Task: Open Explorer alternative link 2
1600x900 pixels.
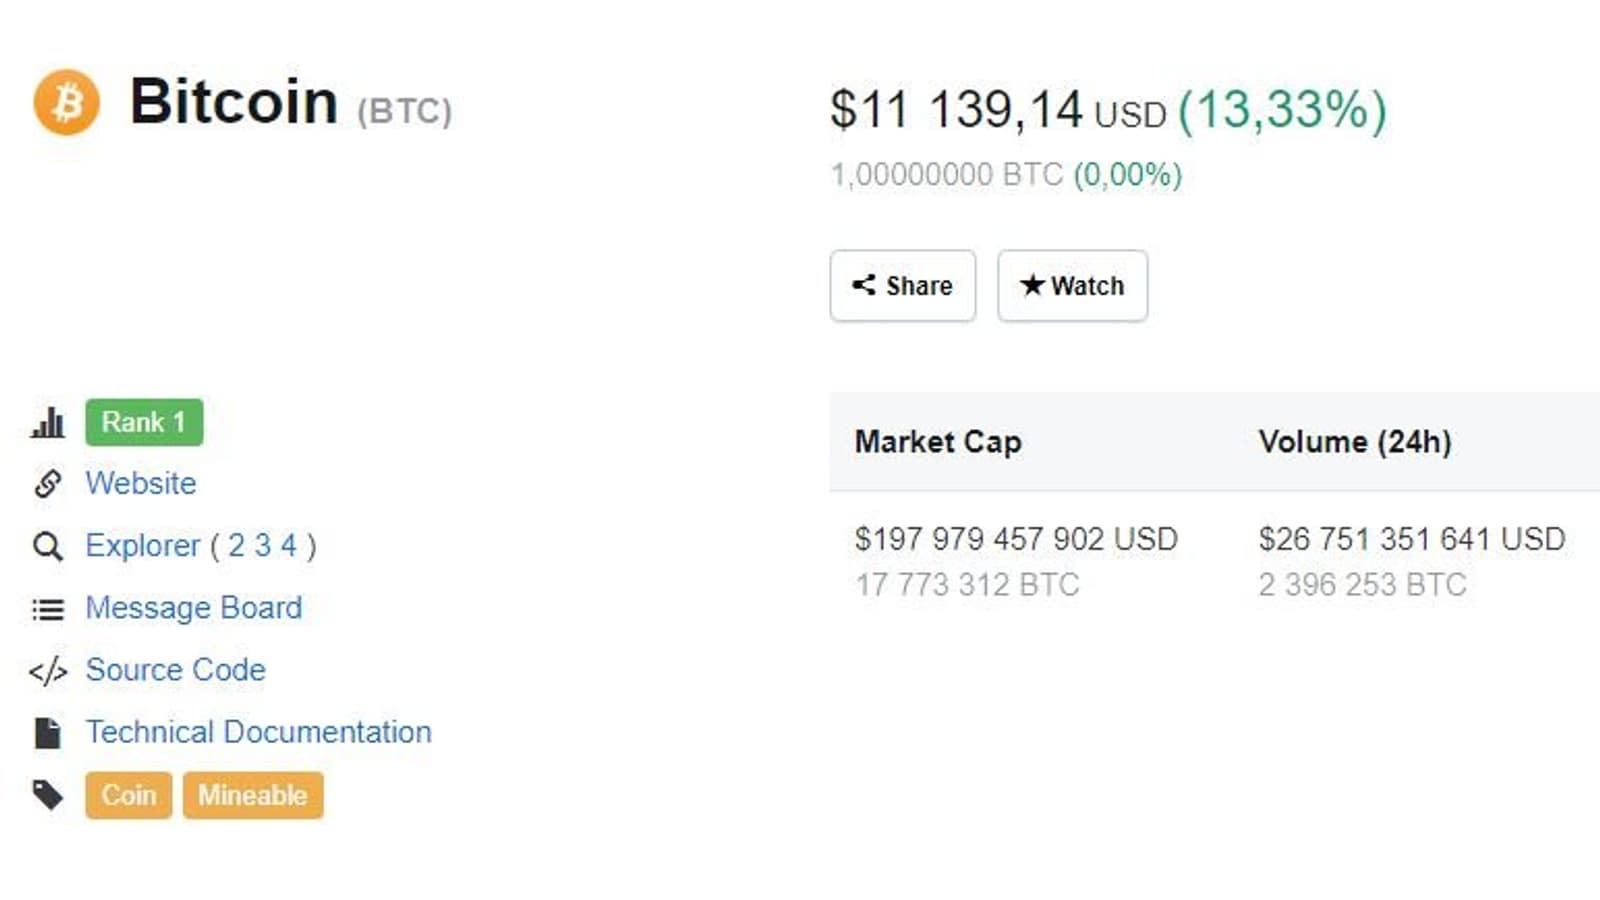Action: (x=236, y=546)
